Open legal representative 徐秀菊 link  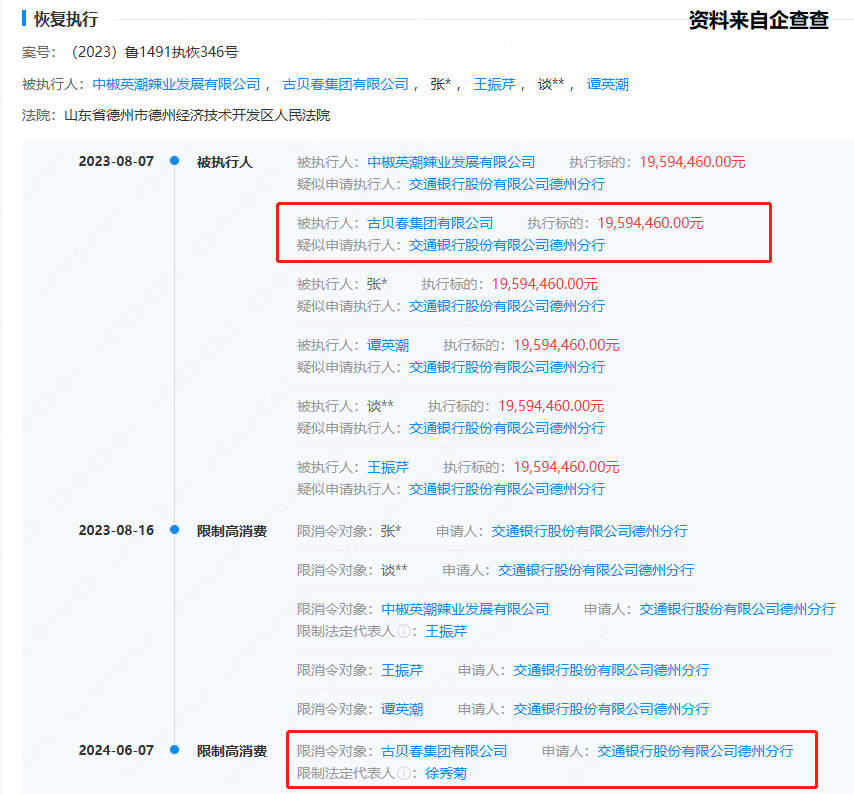coord(446,773)
